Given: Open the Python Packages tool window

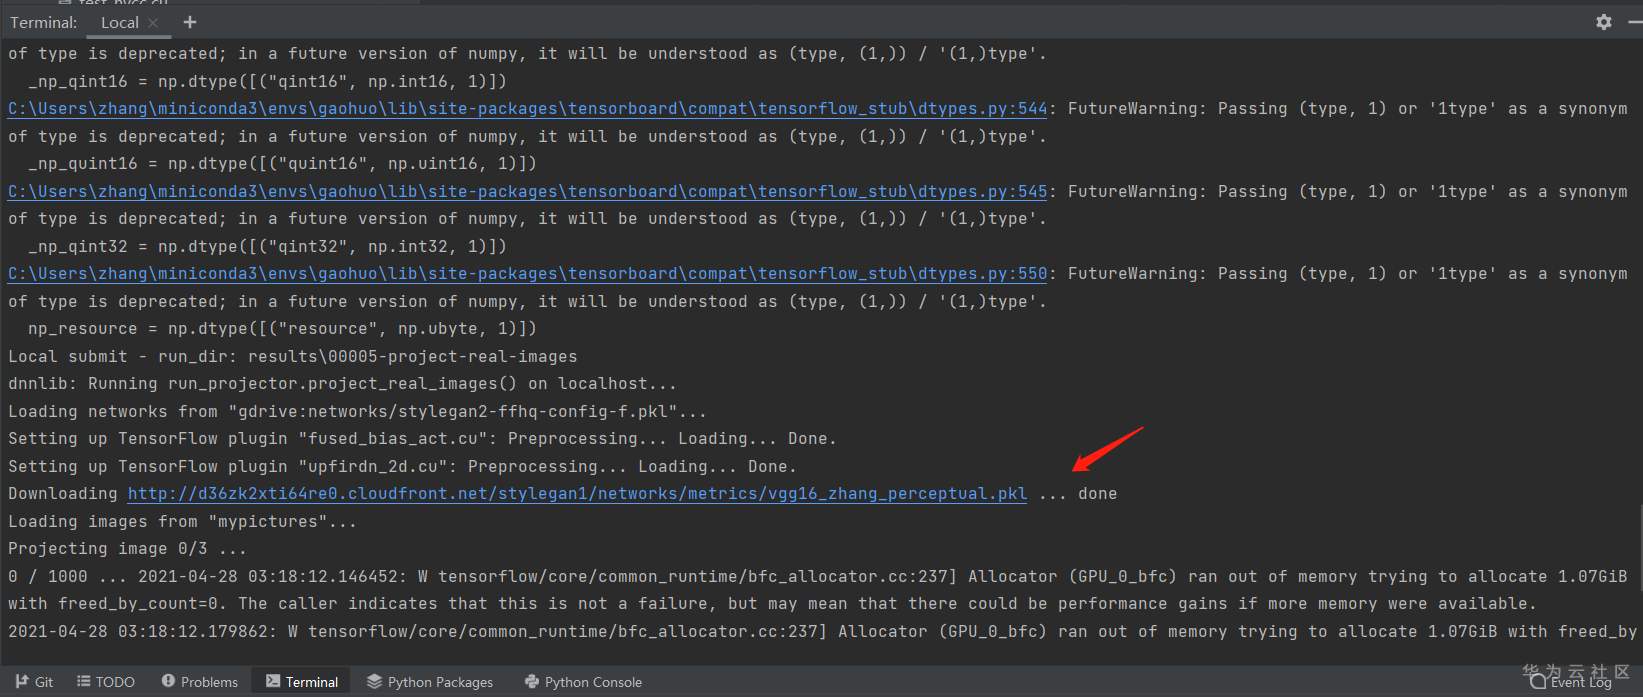Looking at the screenshot, I should [x=430, y=682].
